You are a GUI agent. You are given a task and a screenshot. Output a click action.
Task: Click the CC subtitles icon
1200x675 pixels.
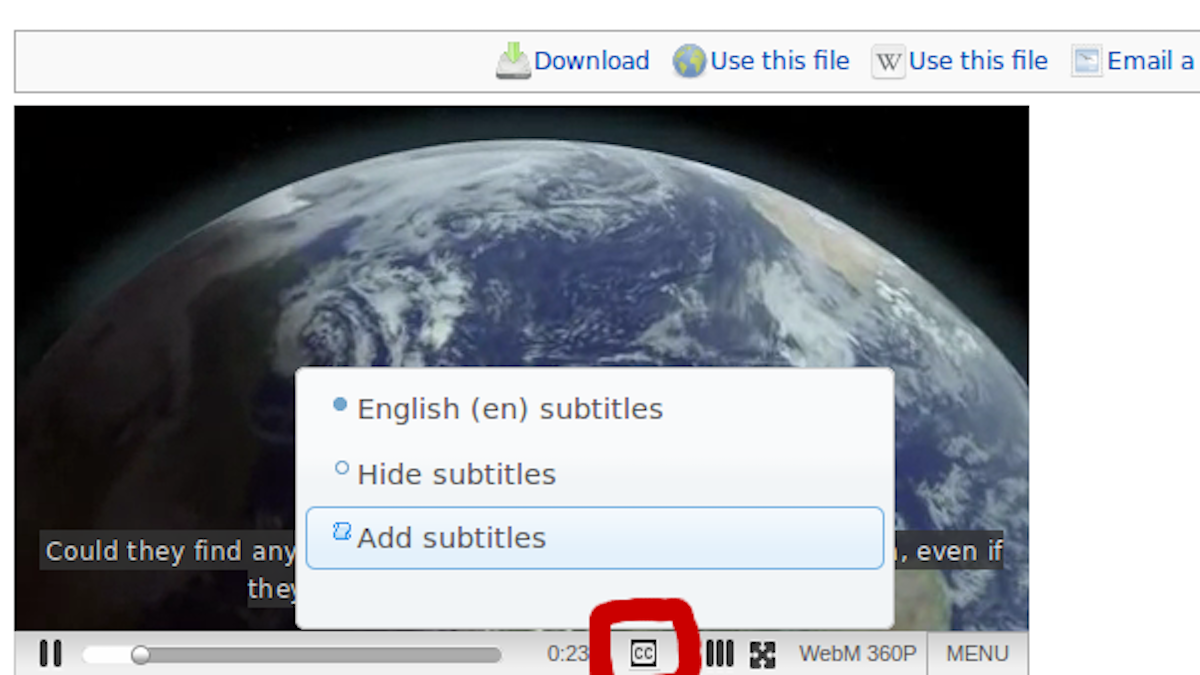click(644, 654)
